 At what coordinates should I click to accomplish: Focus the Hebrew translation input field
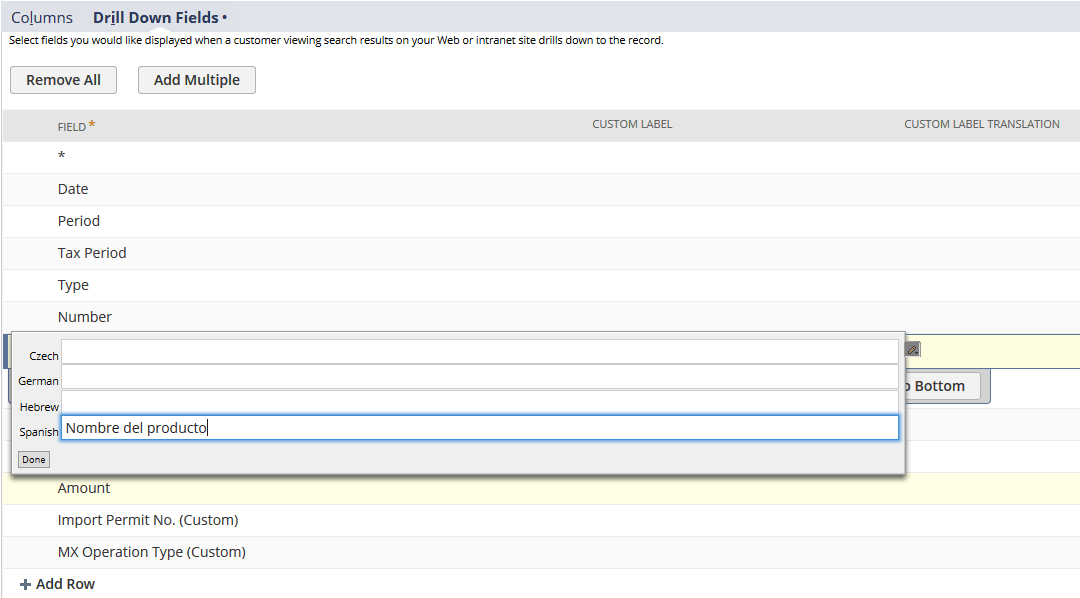coord(480,402)
